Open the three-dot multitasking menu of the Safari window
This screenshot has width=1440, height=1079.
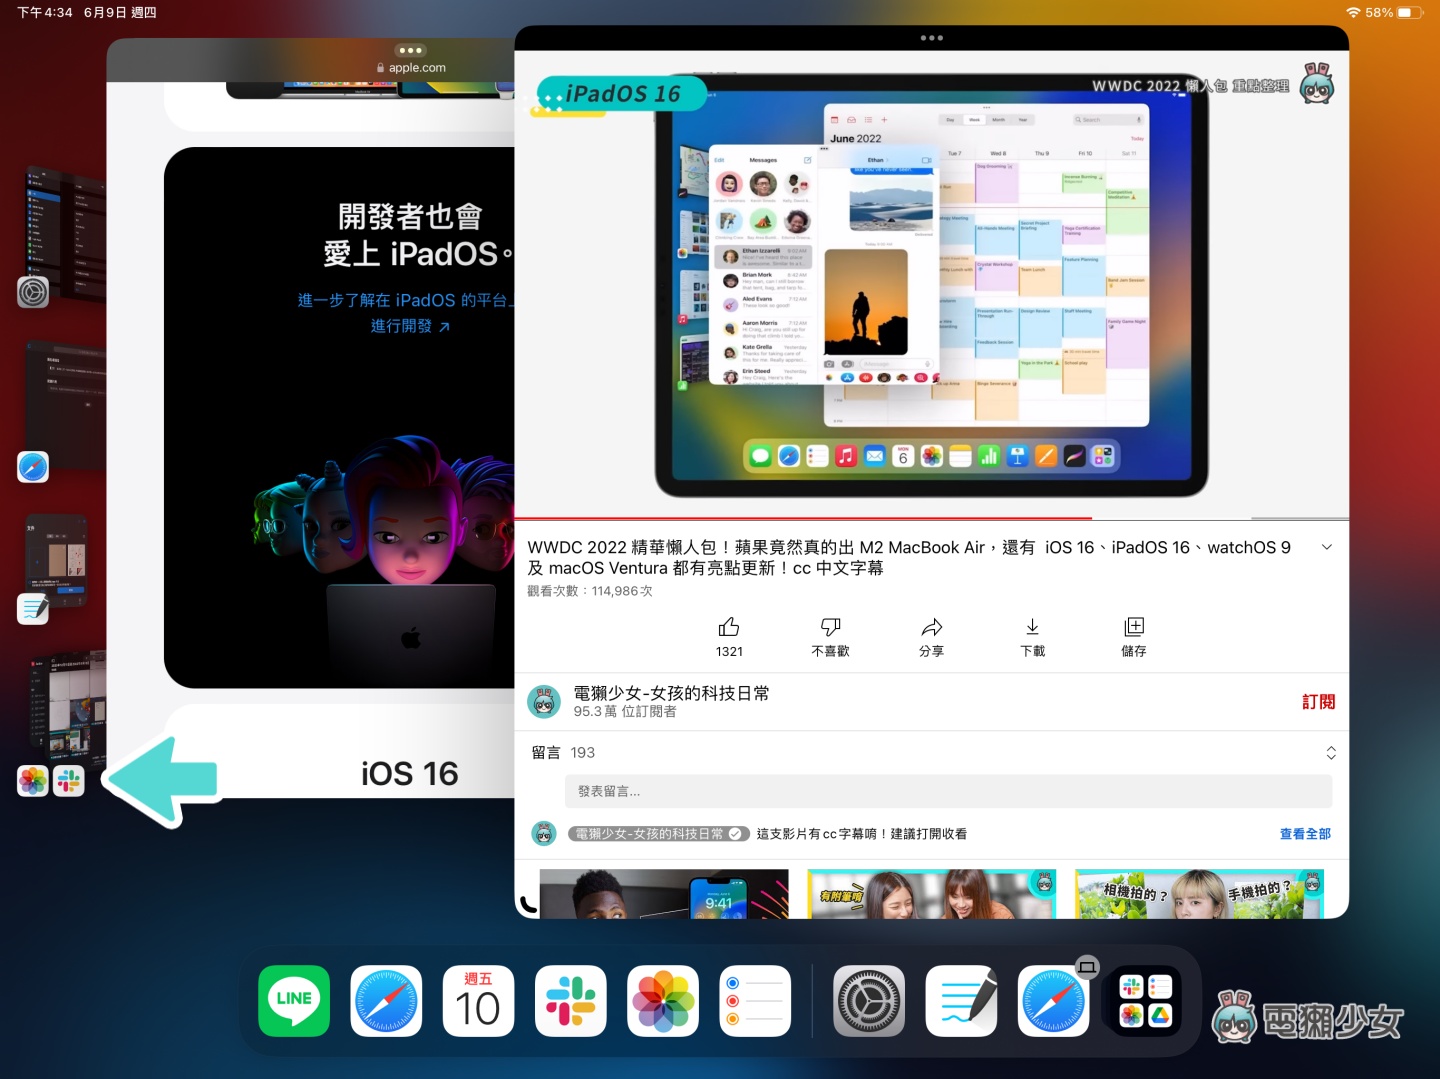coord(410,50)
